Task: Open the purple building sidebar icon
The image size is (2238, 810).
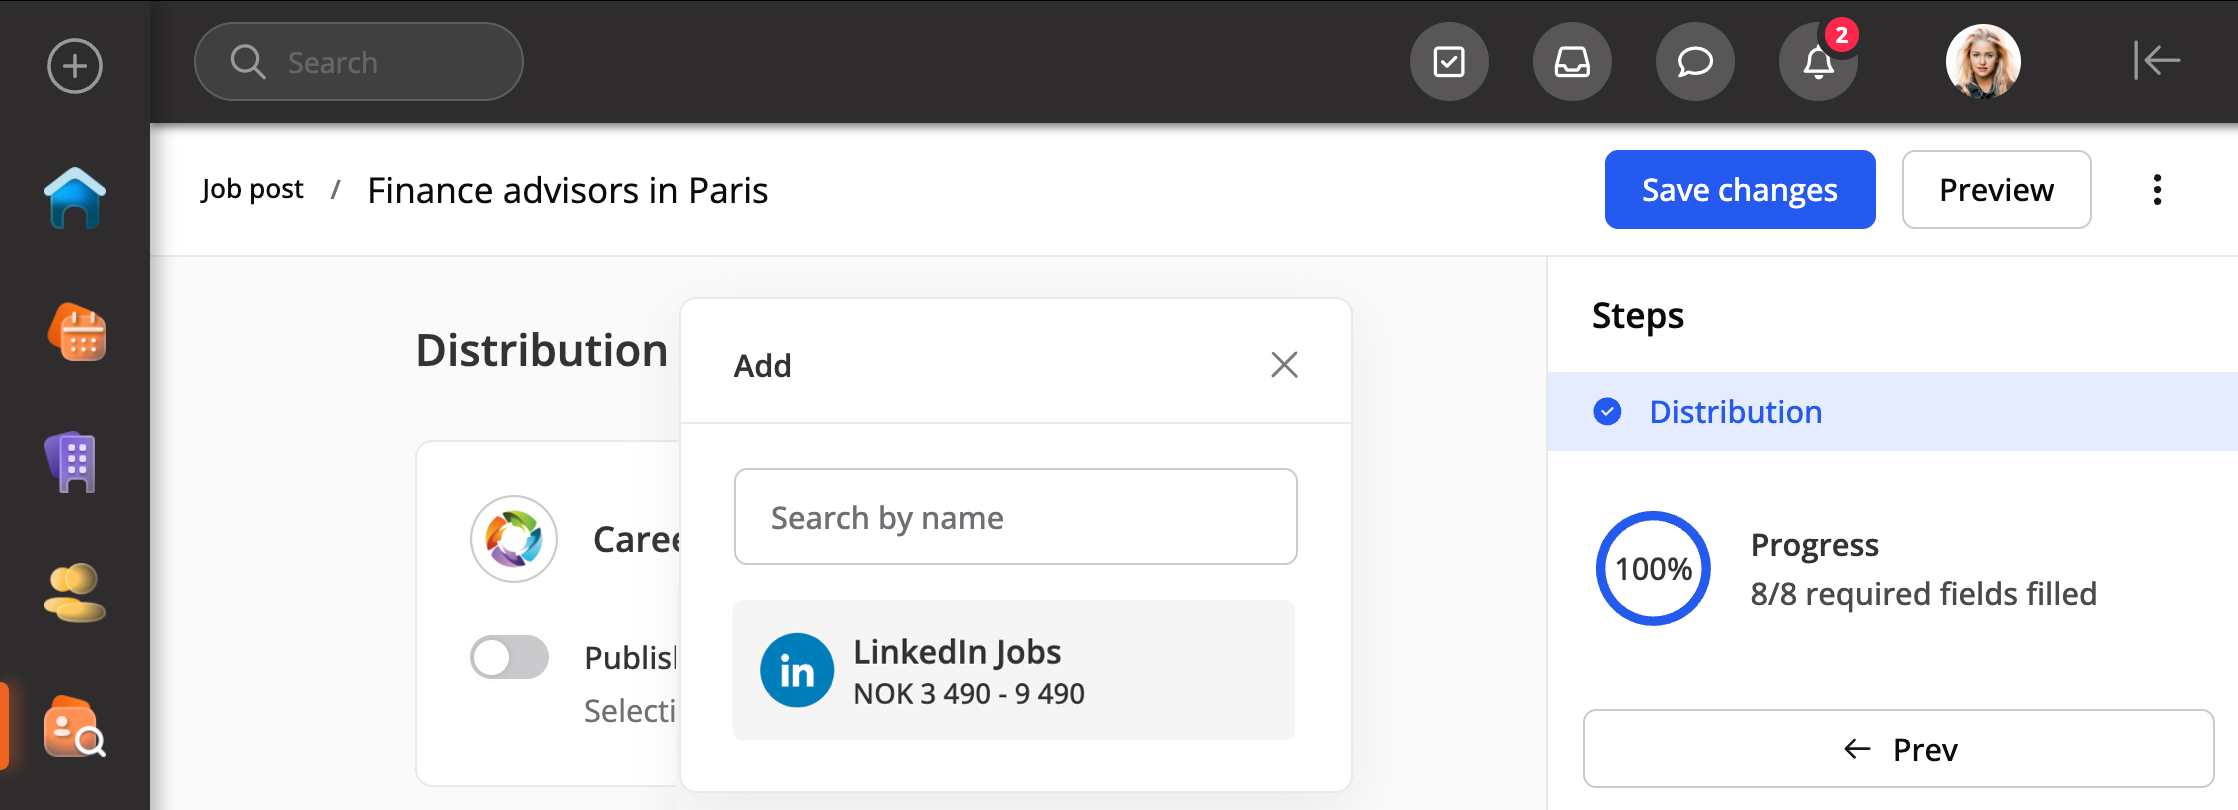Action: tap(71, 462)
